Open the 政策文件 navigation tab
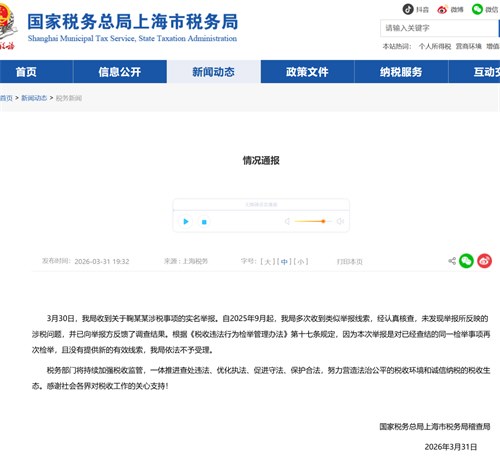This screenshot has height=457, width=500. coord(307,72)
